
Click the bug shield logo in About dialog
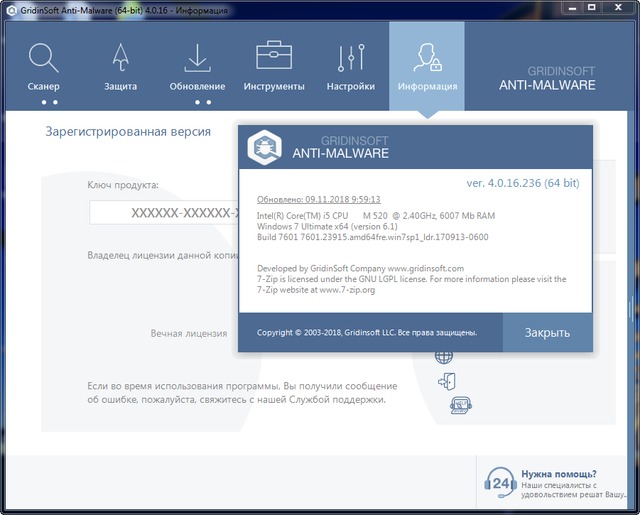click(264, 148)
